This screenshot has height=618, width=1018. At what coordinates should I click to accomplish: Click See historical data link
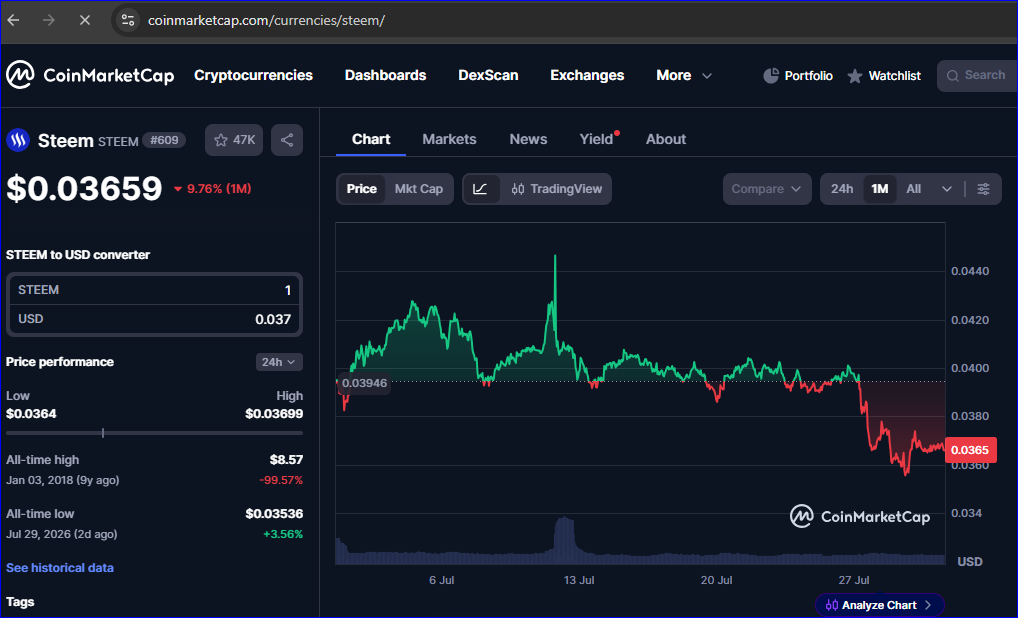click(x=60, y=567)
